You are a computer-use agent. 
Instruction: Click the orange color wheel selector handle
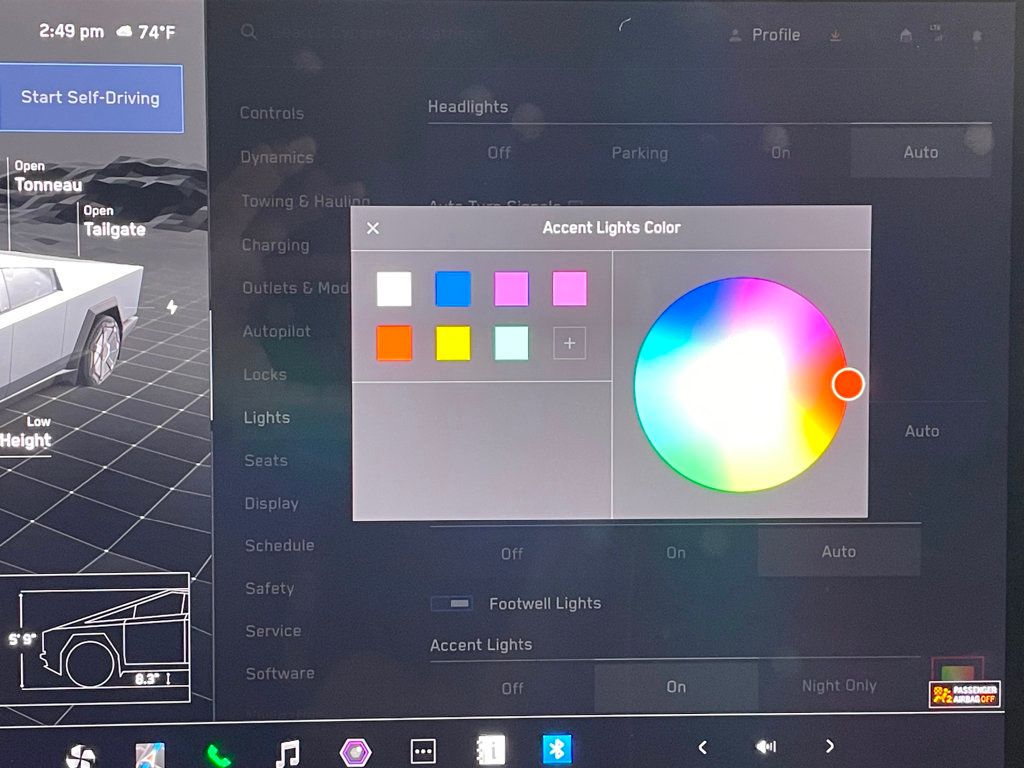848,383
